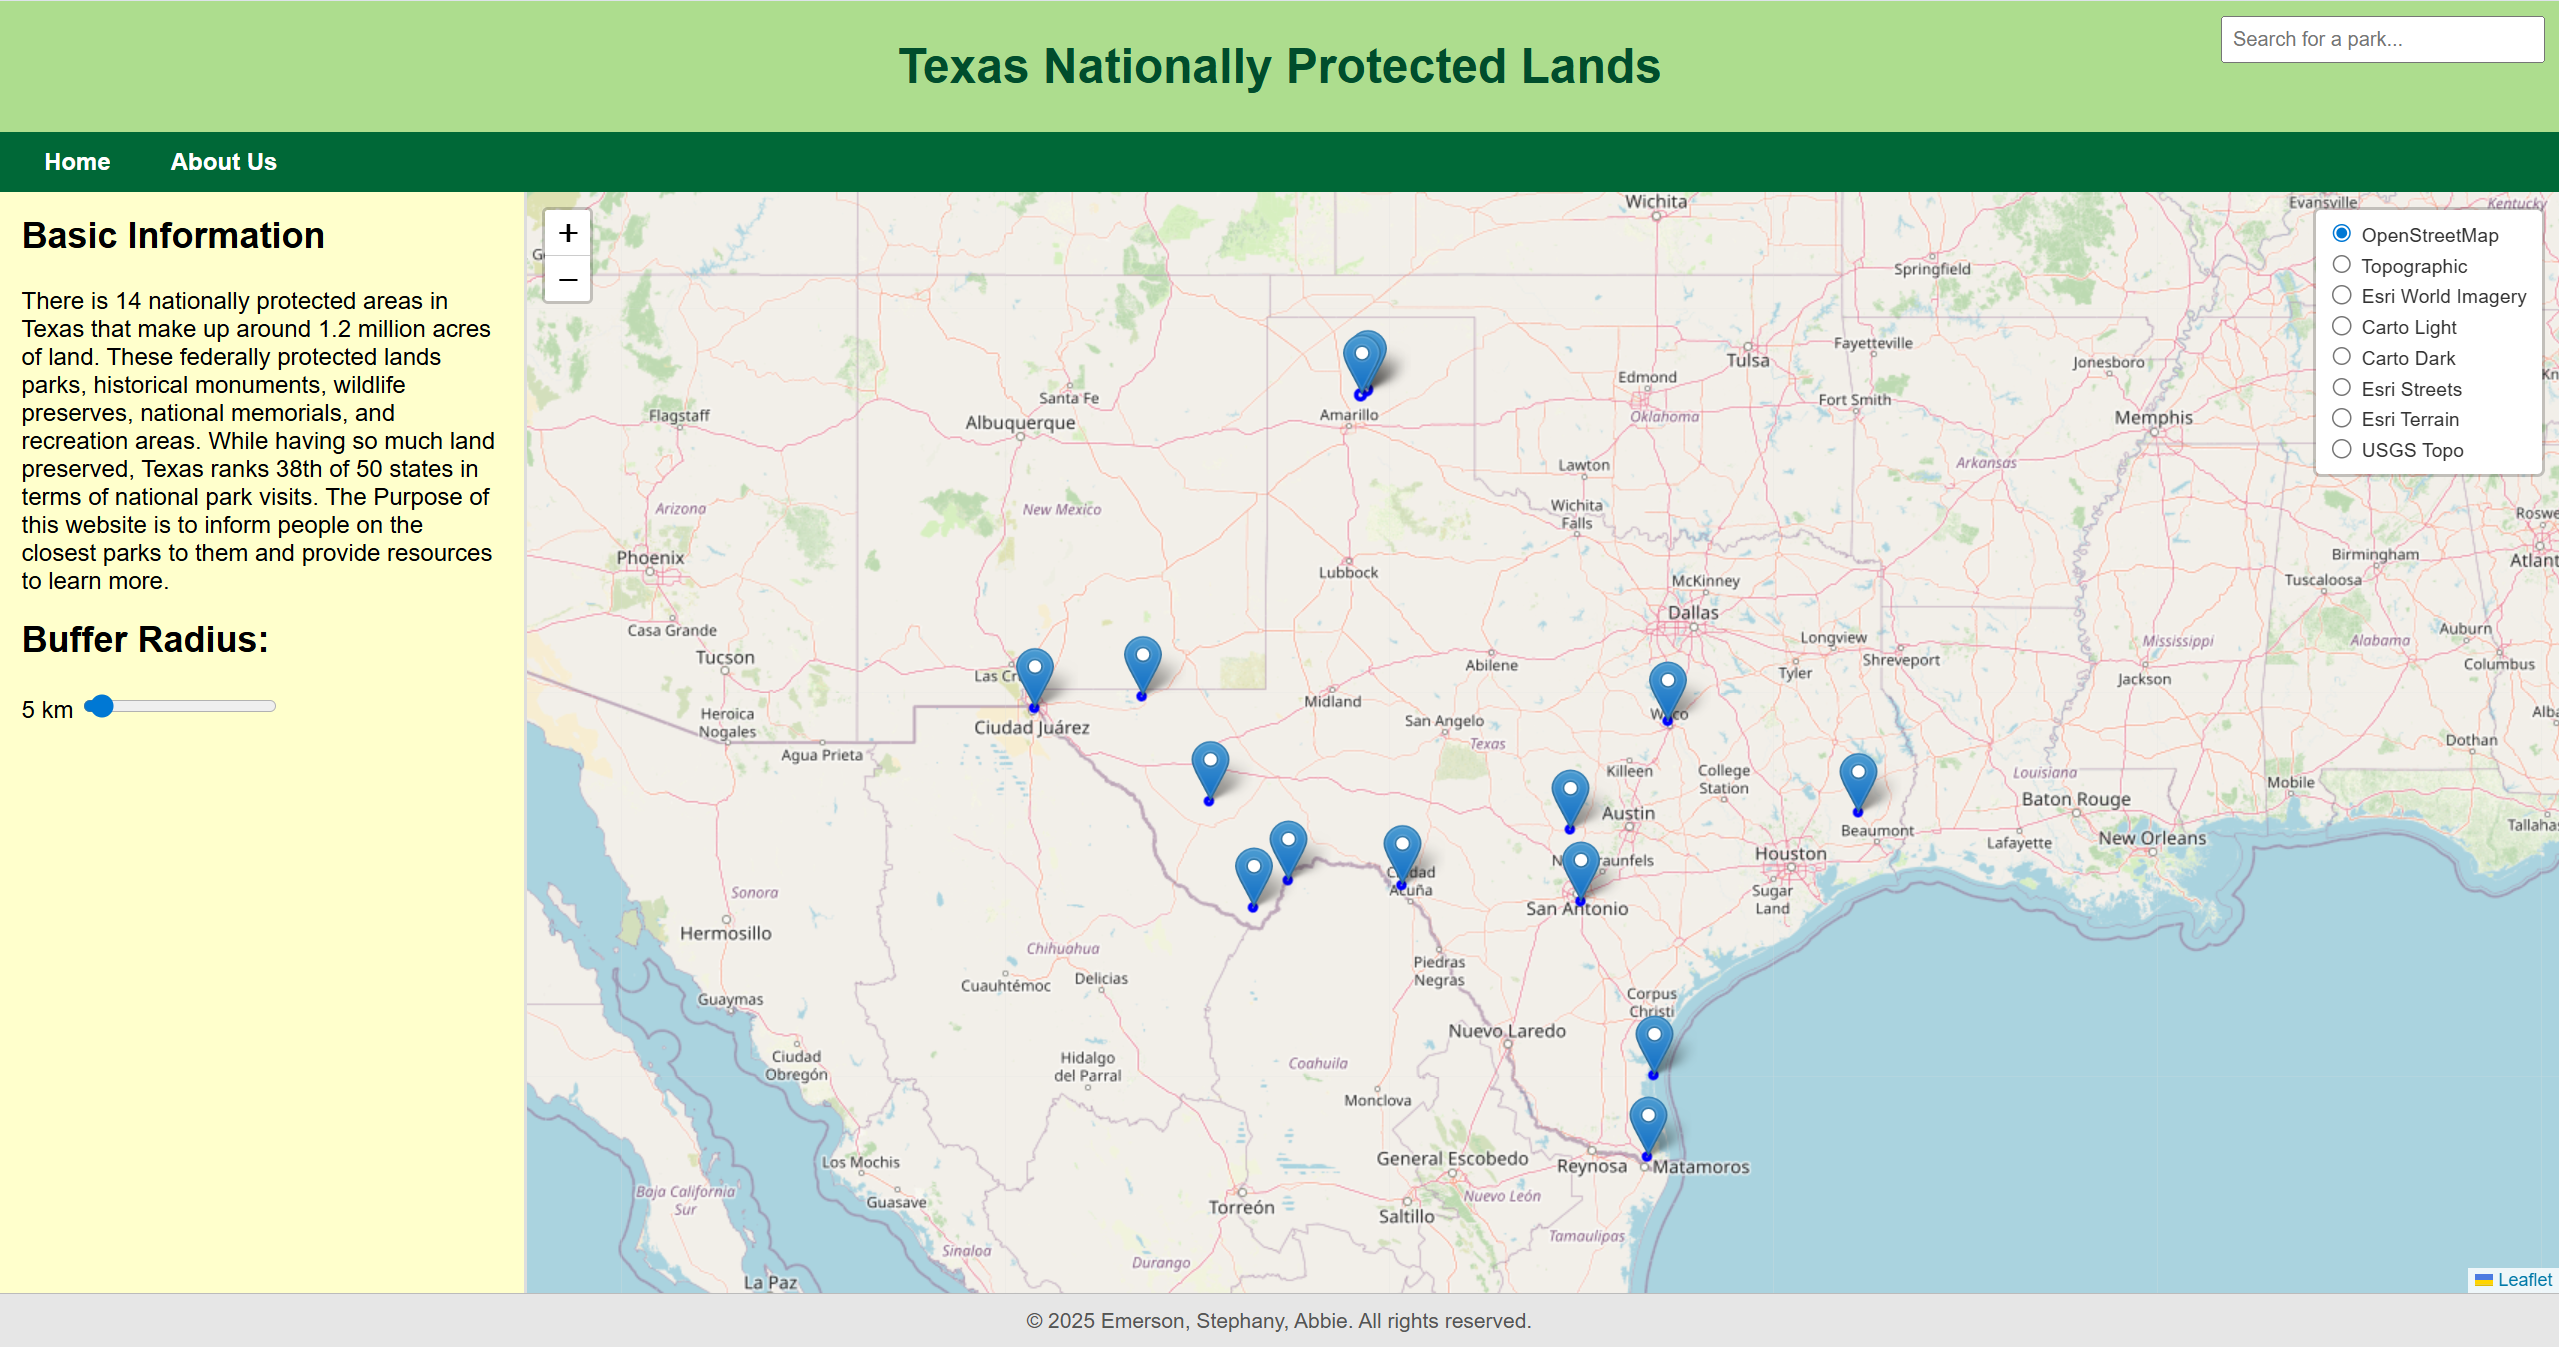2559x1347 pixels.
Task: Click the marker near Waco
Action: pos(1667,688)
